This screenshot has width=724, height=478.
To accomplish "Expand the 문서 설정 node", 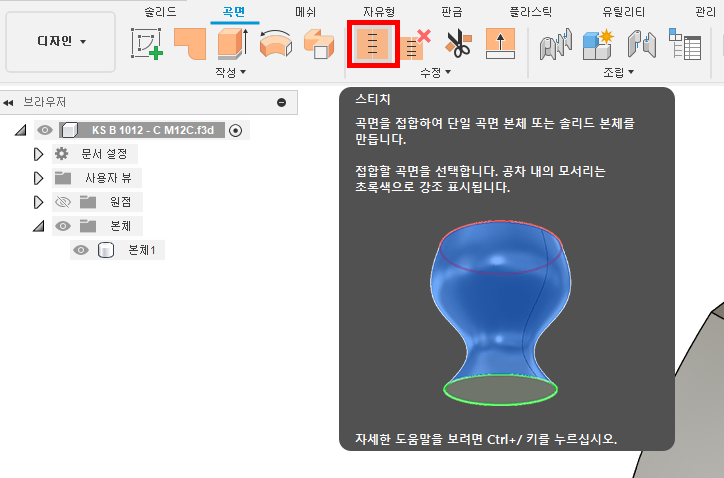I will (x=38, y=154).
